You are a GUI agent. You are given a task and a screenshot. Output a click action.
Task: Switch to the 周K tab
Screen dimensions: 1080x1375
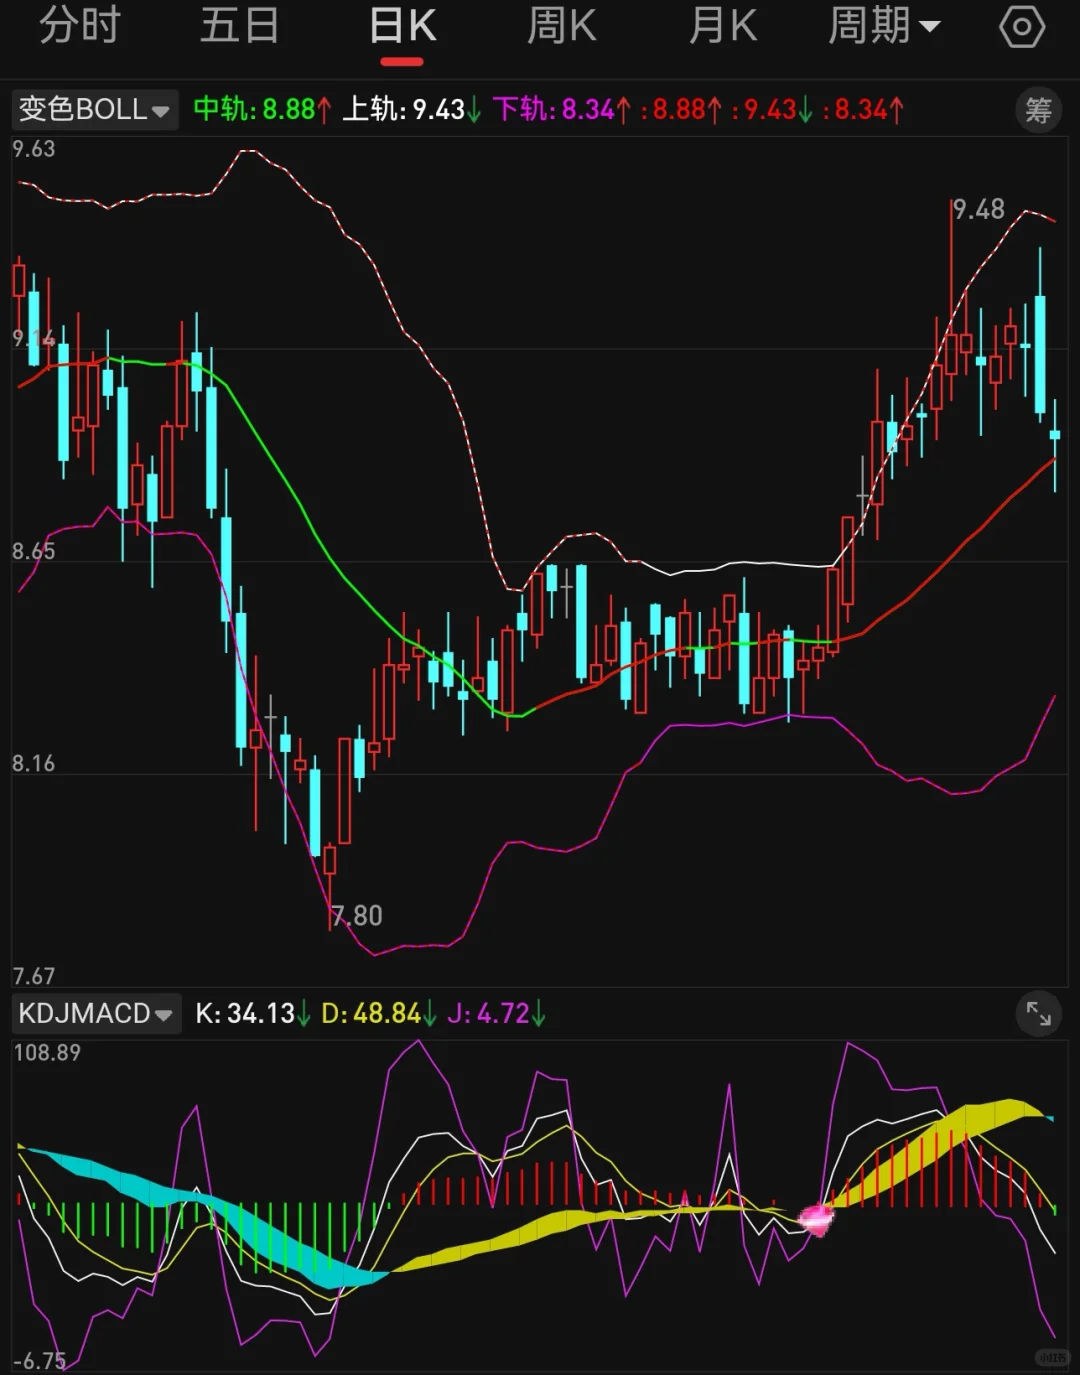click(x=562, y=25)
